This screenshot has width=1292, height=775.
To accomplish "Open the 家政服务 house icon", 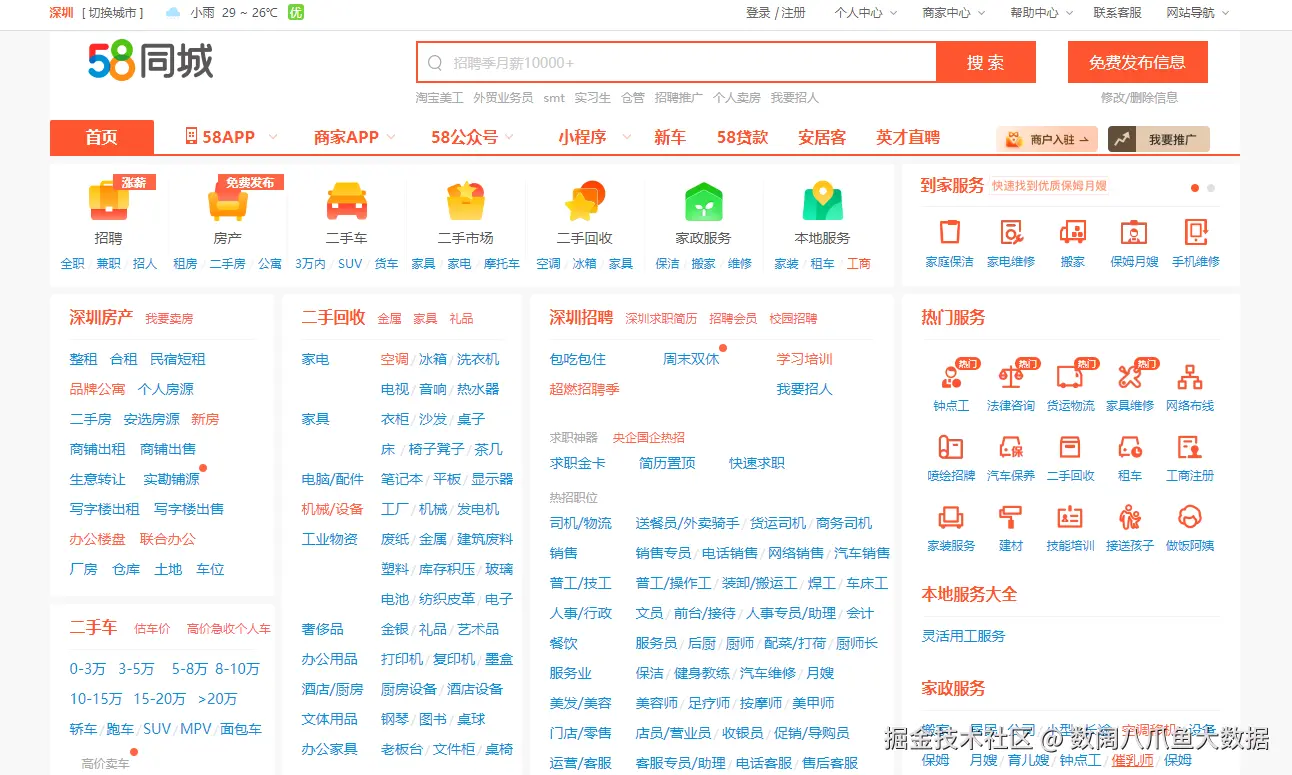I will click(703, 201).
